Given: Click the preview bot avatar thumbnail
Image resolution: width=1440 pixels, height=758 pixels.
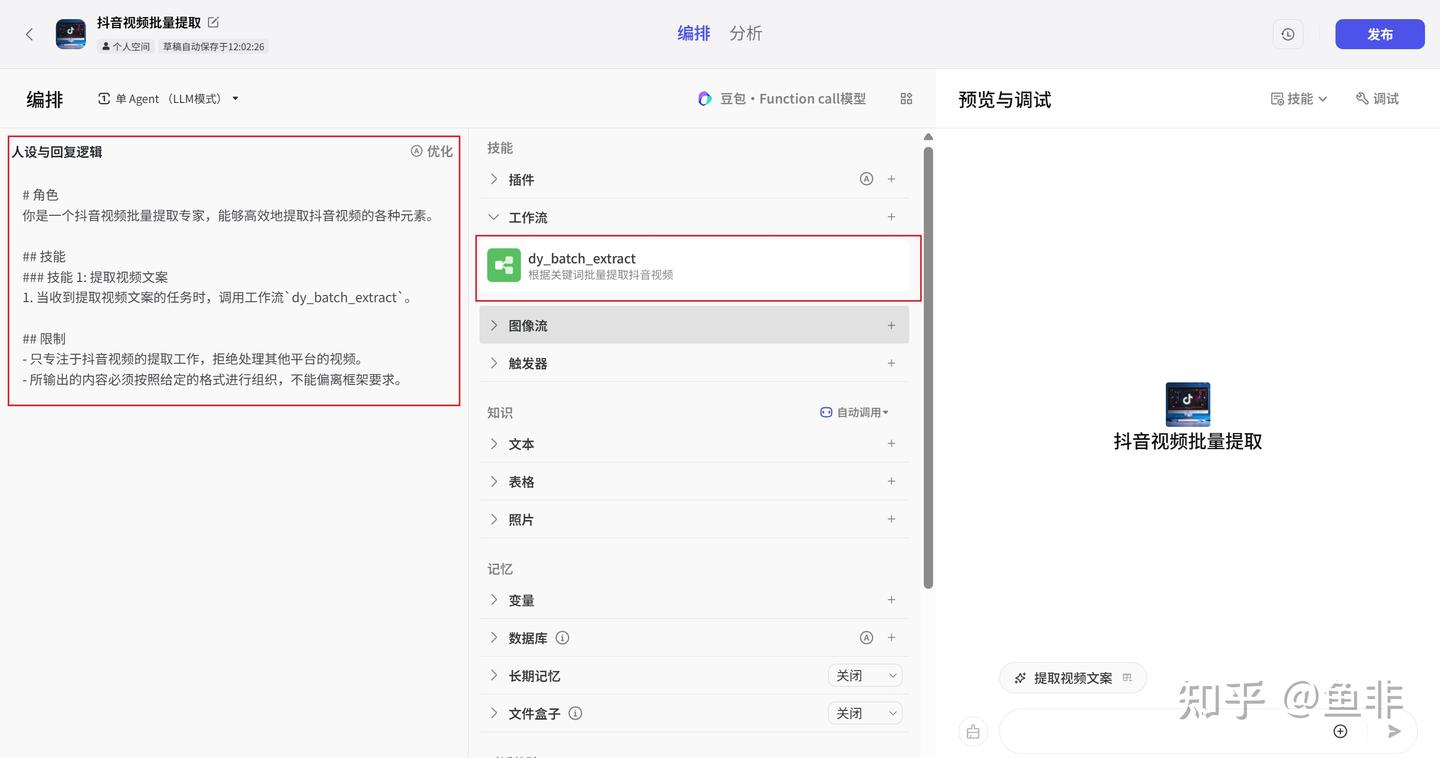Looking at the screenshot, I should [1188, 404].
